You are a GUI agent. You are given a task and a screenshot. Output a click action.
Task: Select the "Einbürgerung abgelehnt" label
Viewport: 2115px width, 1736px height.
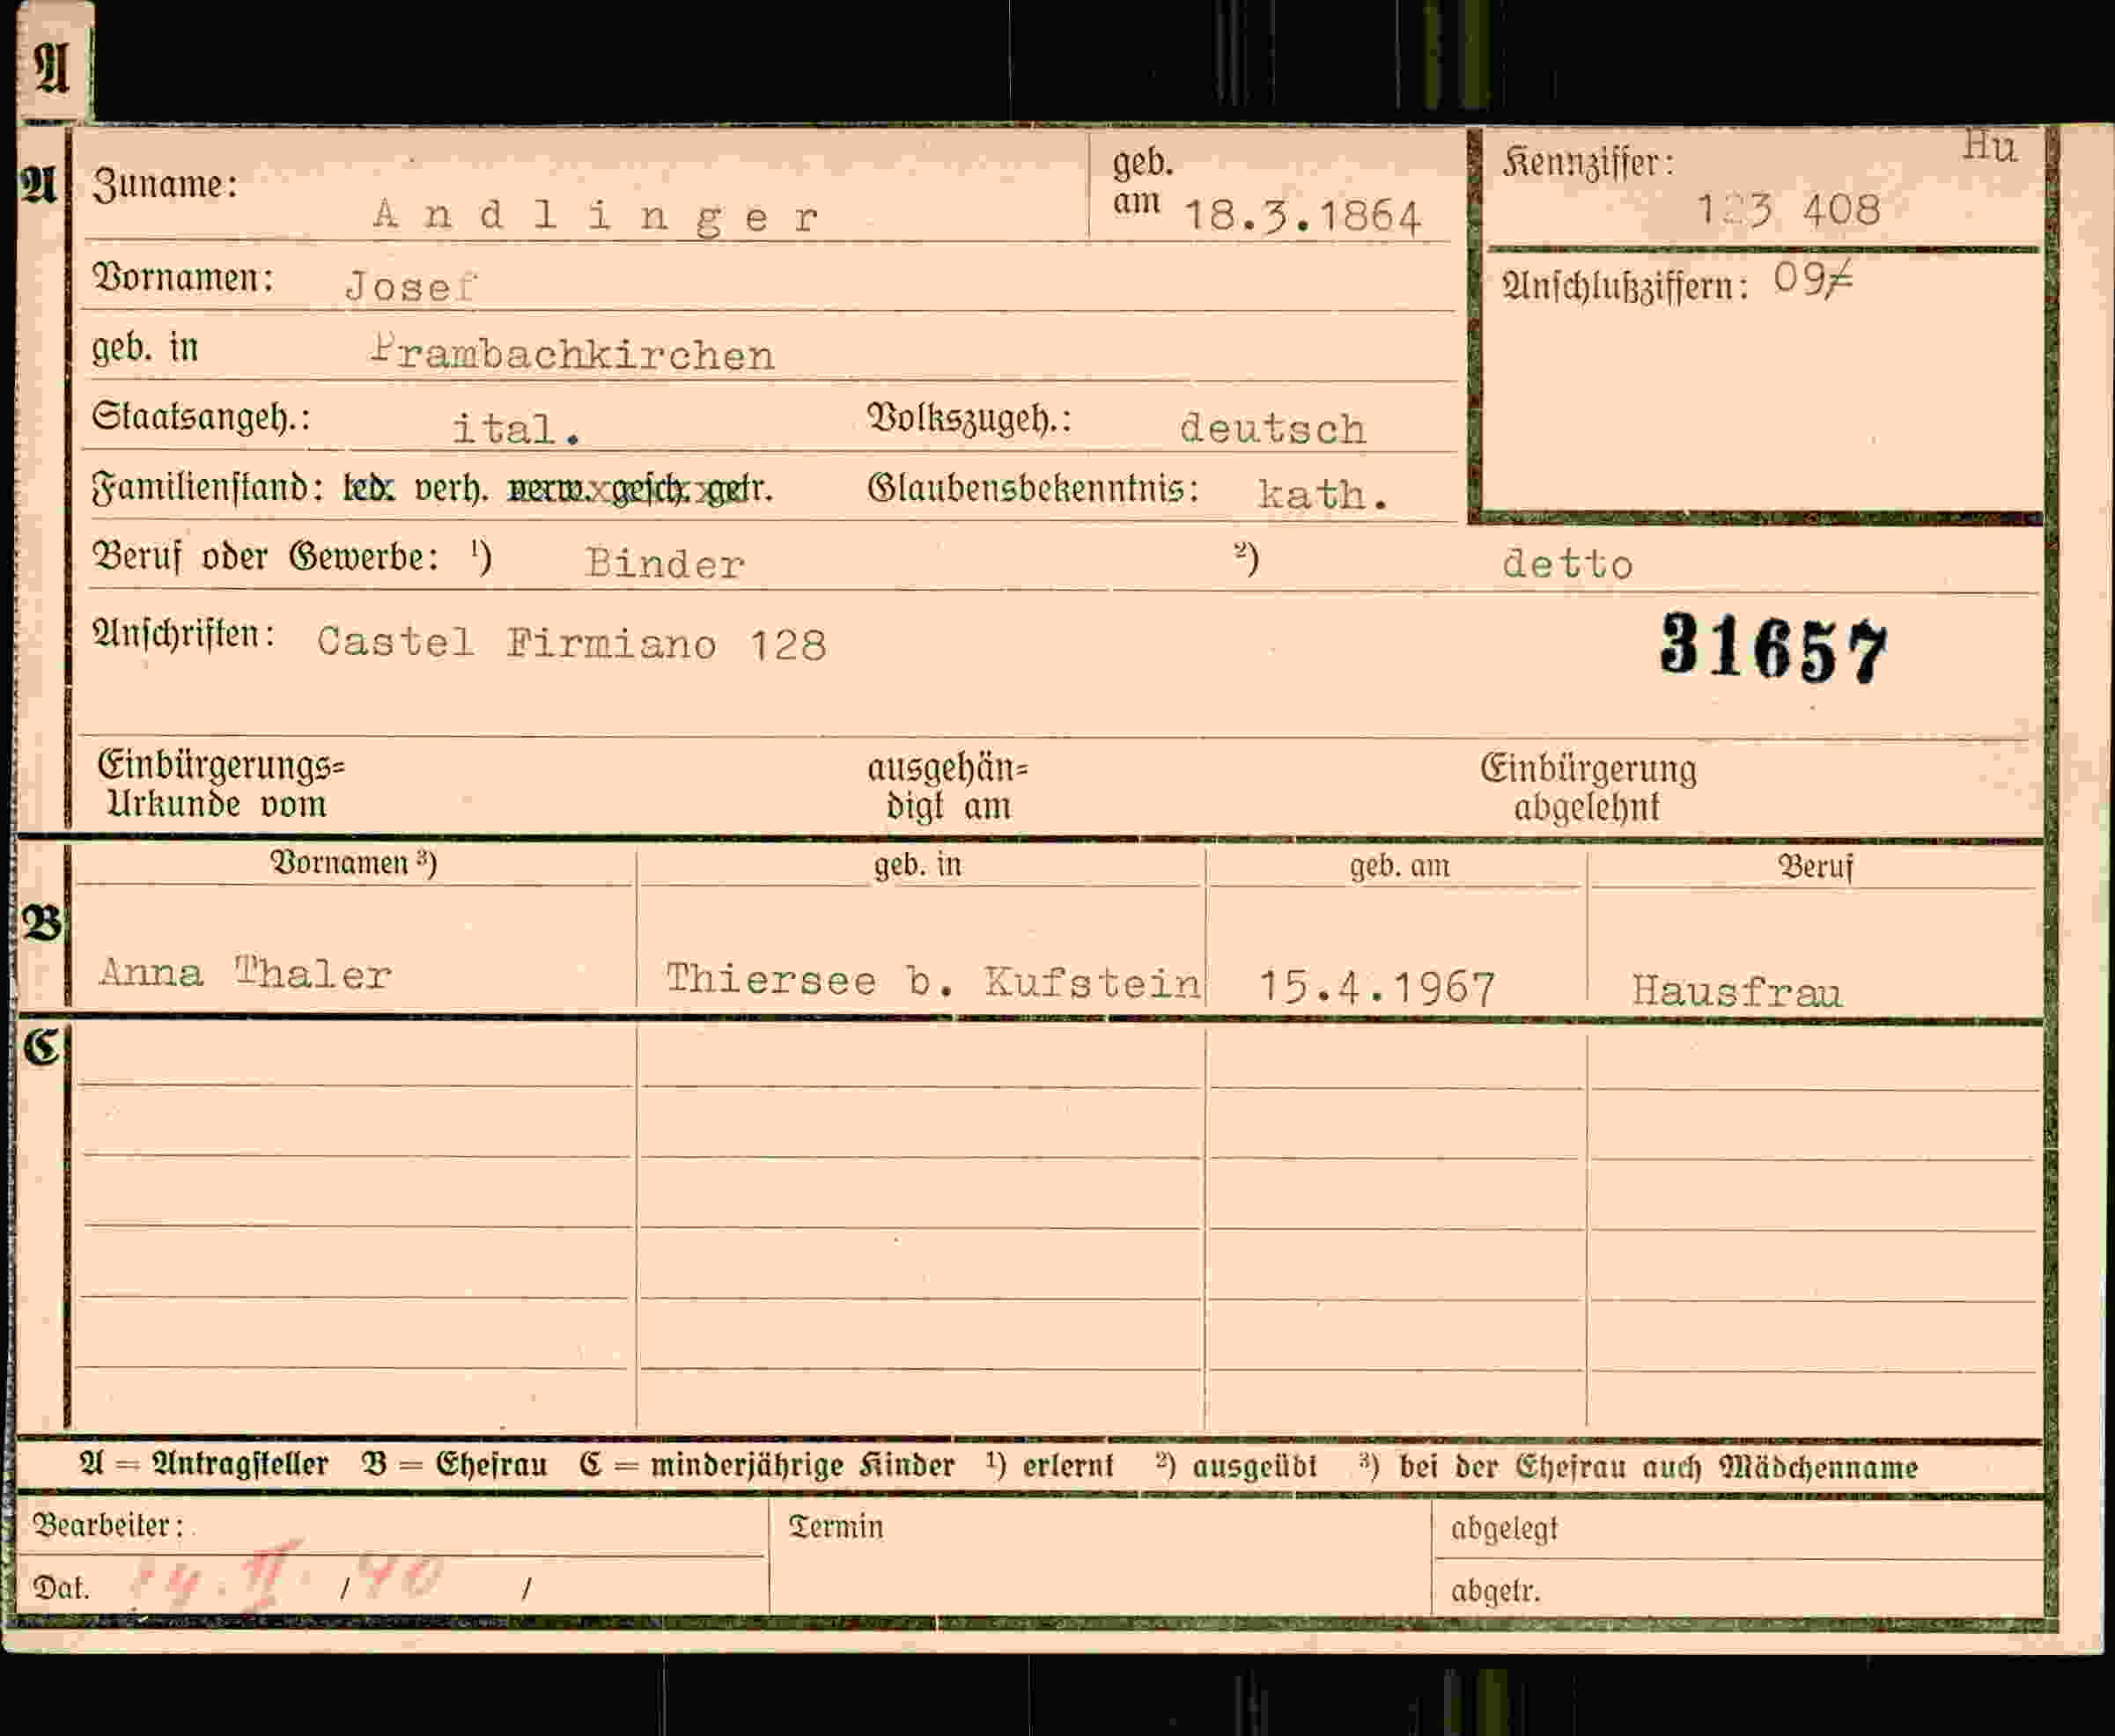click(x=1588, y=788)
